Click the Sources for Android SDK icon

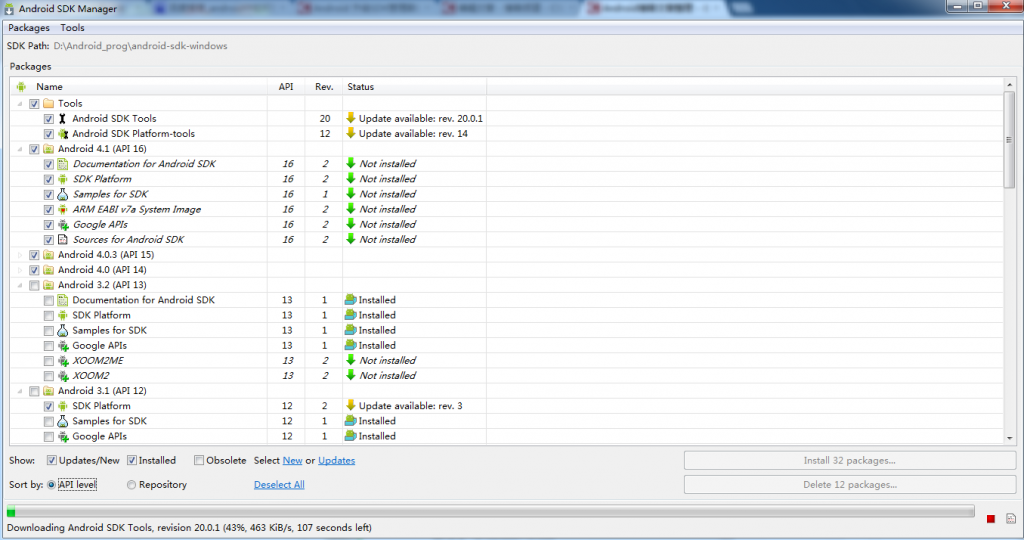[63, 240]
